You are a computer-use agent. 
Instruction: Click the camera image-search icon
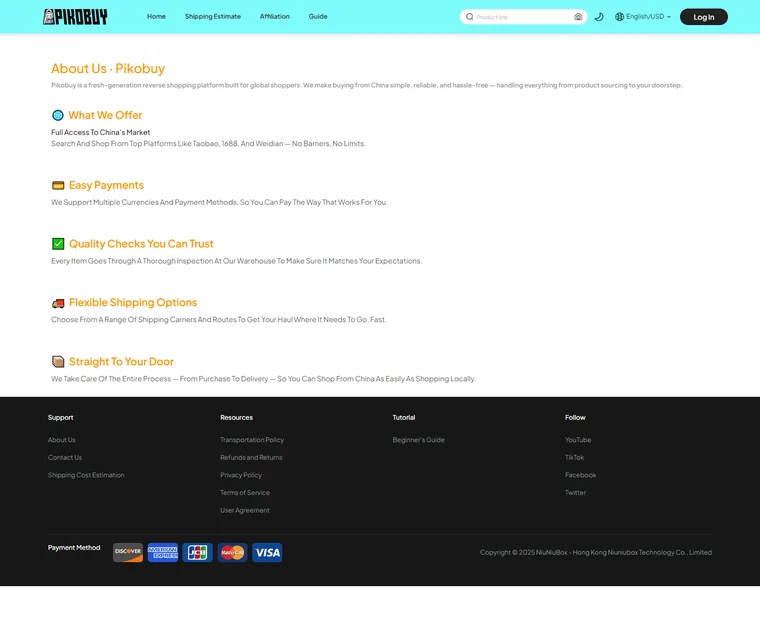pos(578,17)
